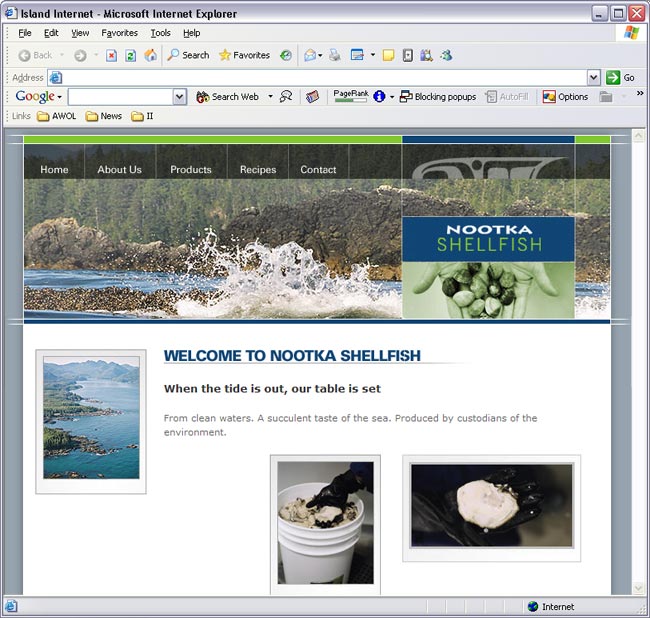
Task: Open the Contact page link
Action: 318,170
